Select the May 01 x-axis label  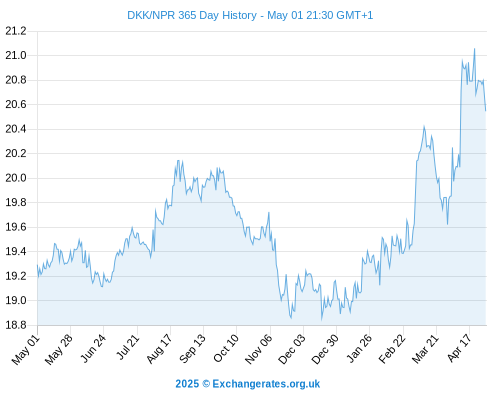26,350
